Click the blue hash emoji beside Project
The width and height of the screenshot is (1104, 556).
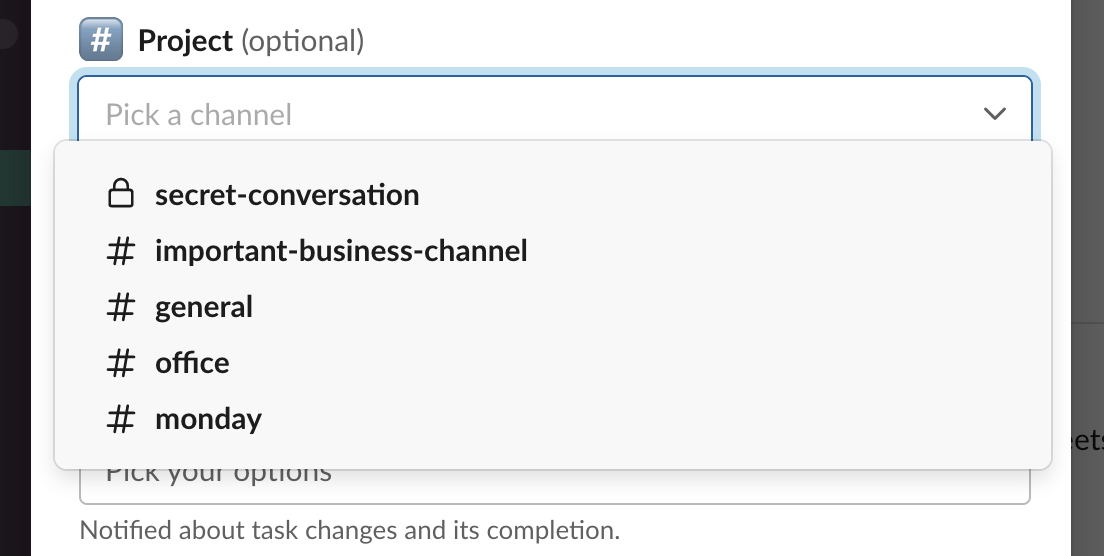tap(101, 41)
